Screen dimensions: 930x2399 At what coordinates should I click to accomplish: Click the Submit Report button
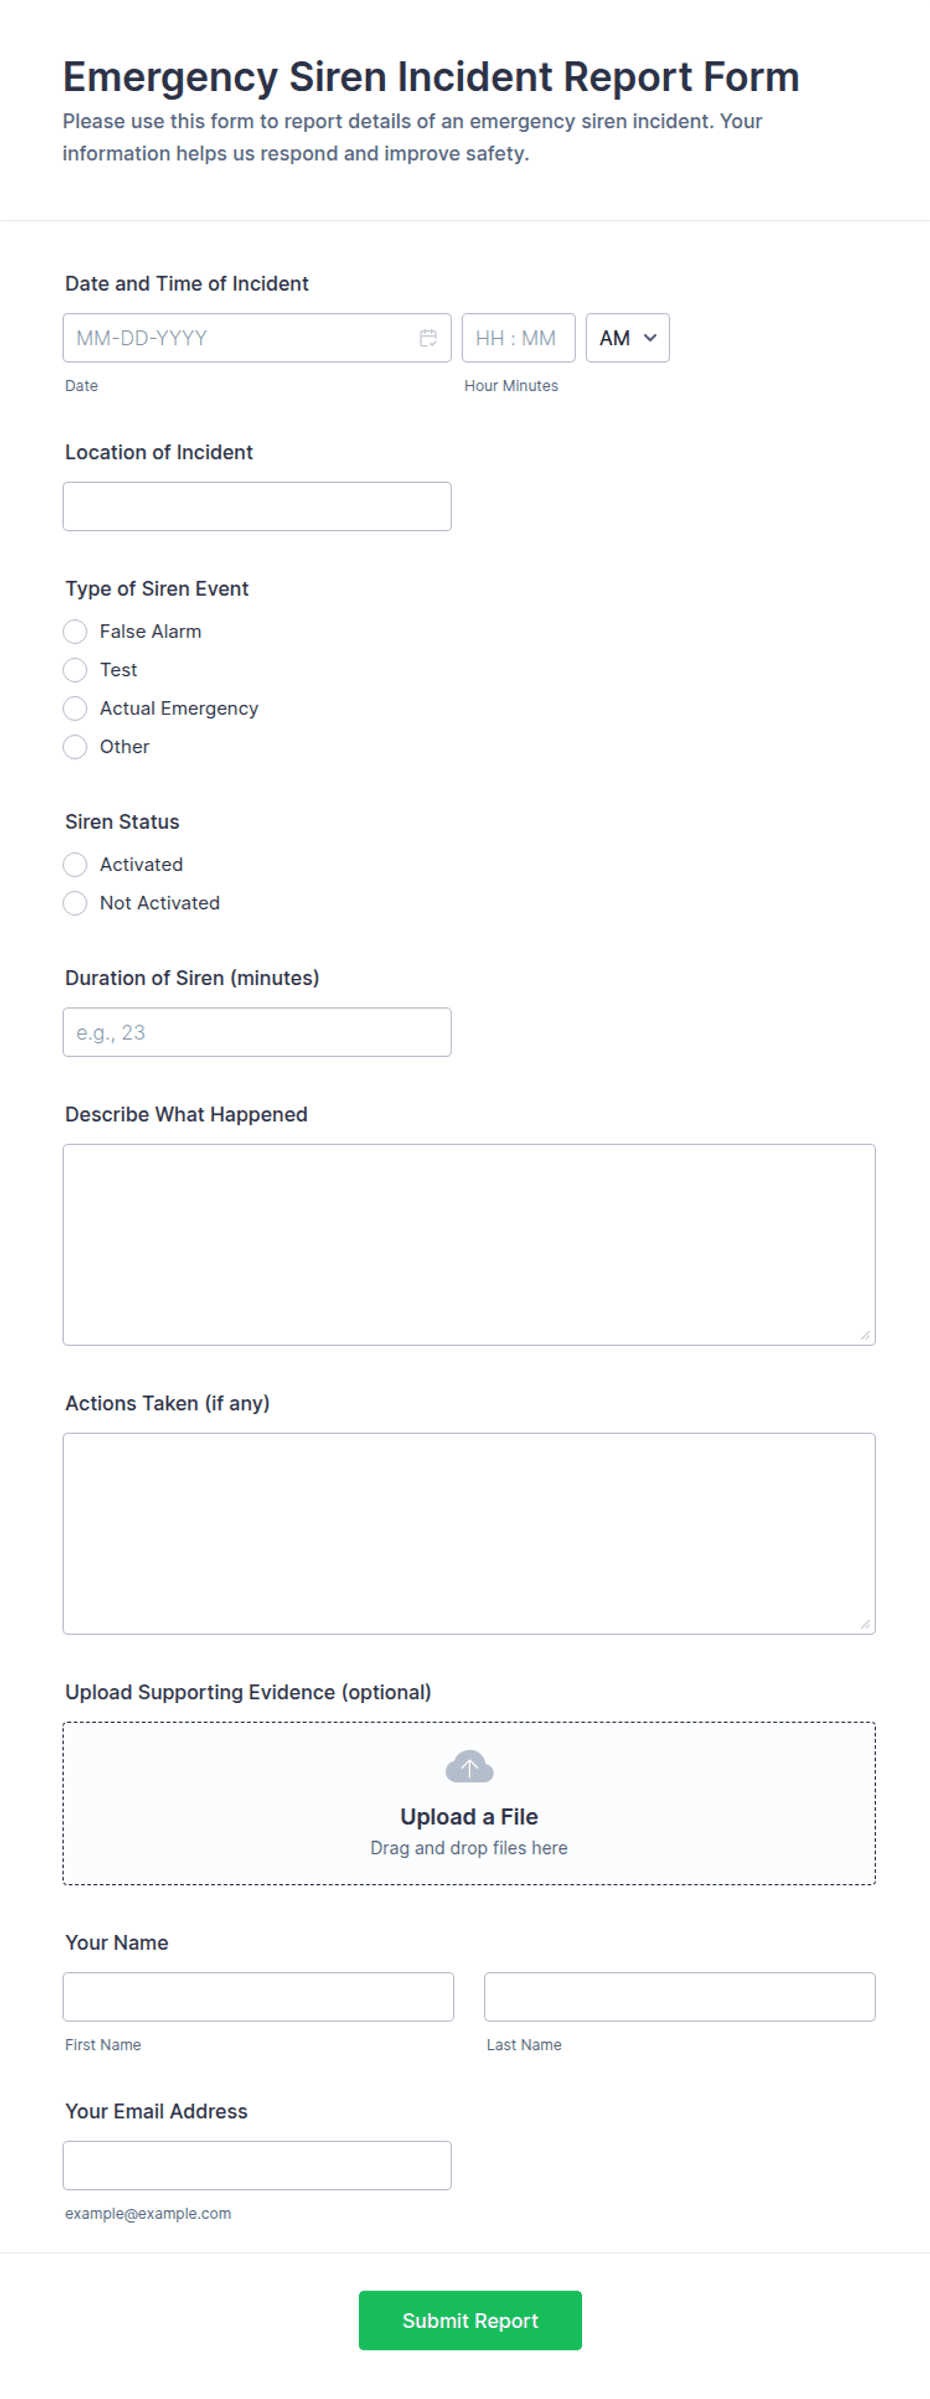click(470, 2320)
